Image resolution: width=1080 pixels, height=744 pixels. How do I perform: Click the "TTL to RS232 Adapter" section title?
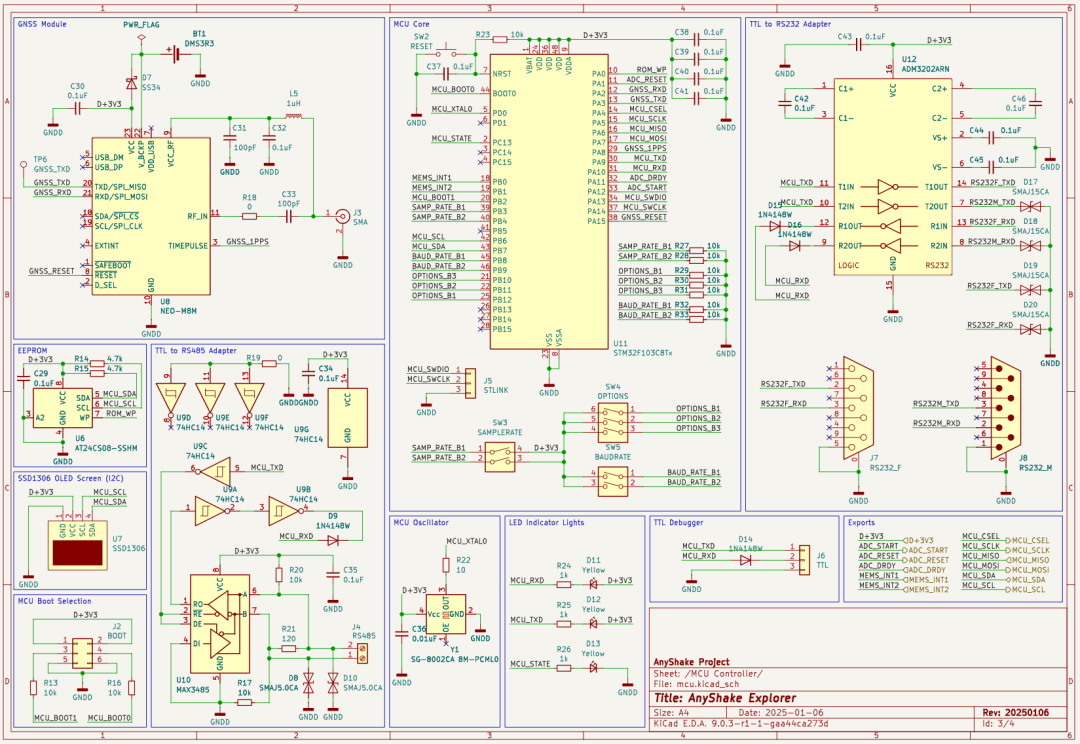[790, 24]
